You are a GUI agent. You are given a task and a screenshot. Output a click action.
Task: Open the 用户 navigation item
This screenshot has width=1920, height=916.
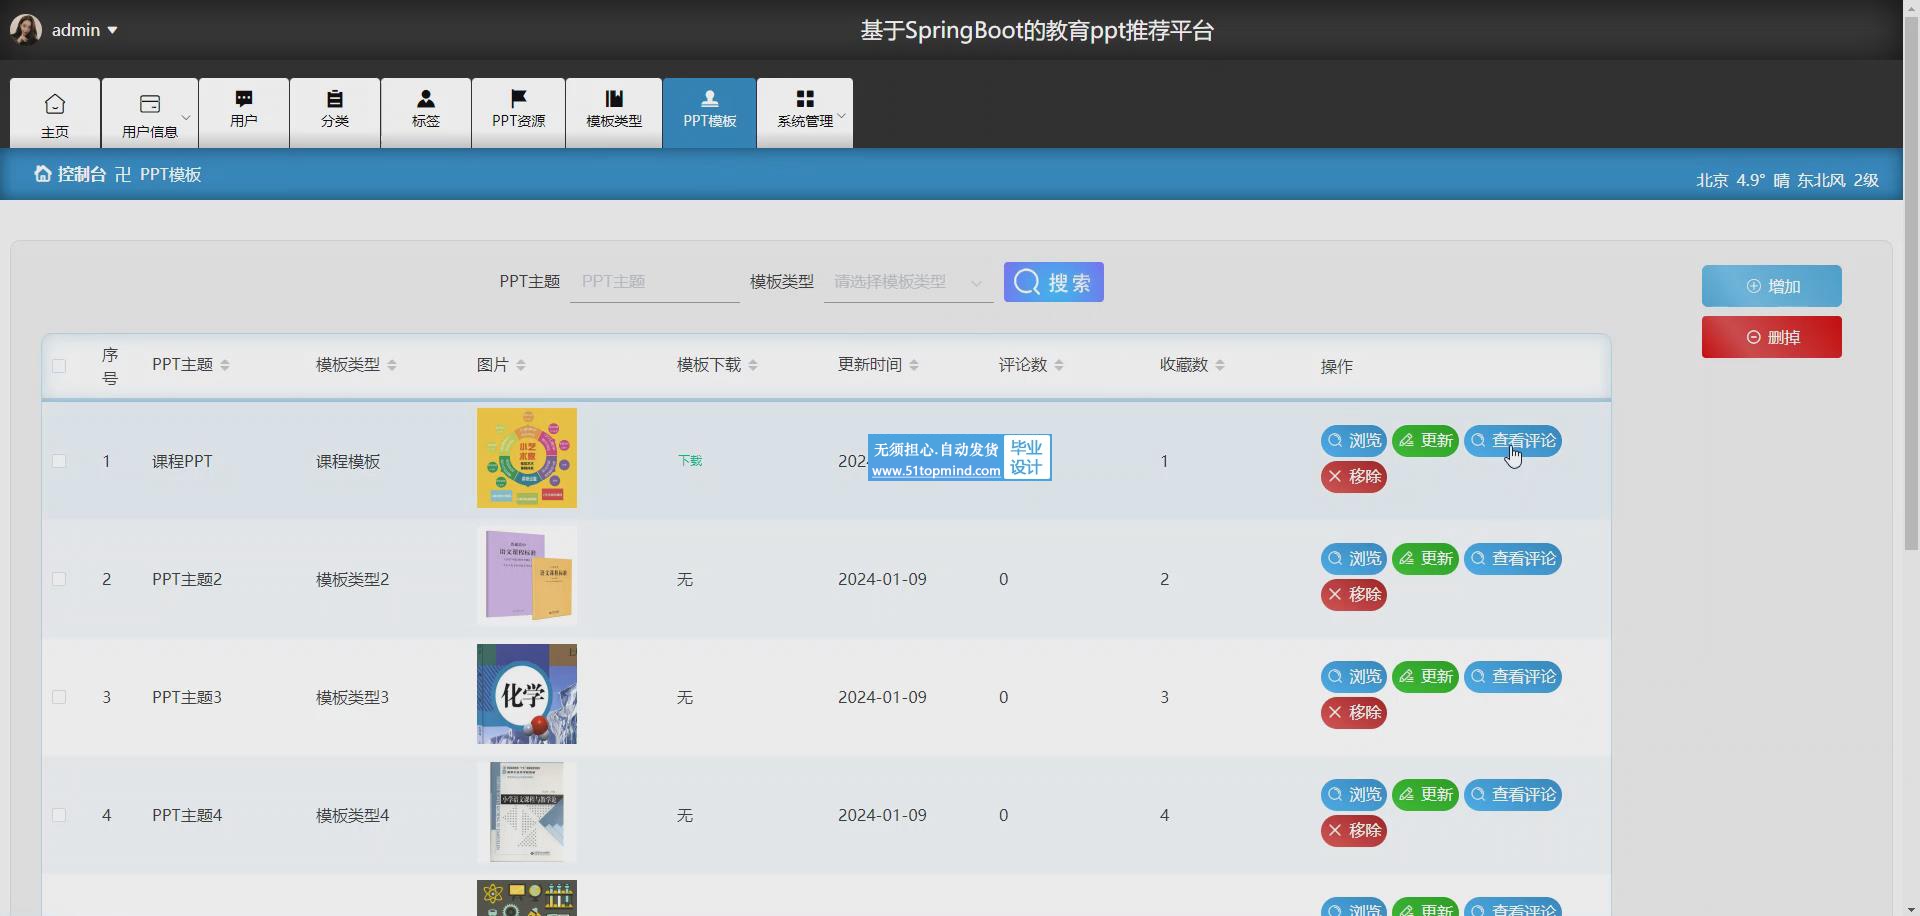click(x=244, y=113)
